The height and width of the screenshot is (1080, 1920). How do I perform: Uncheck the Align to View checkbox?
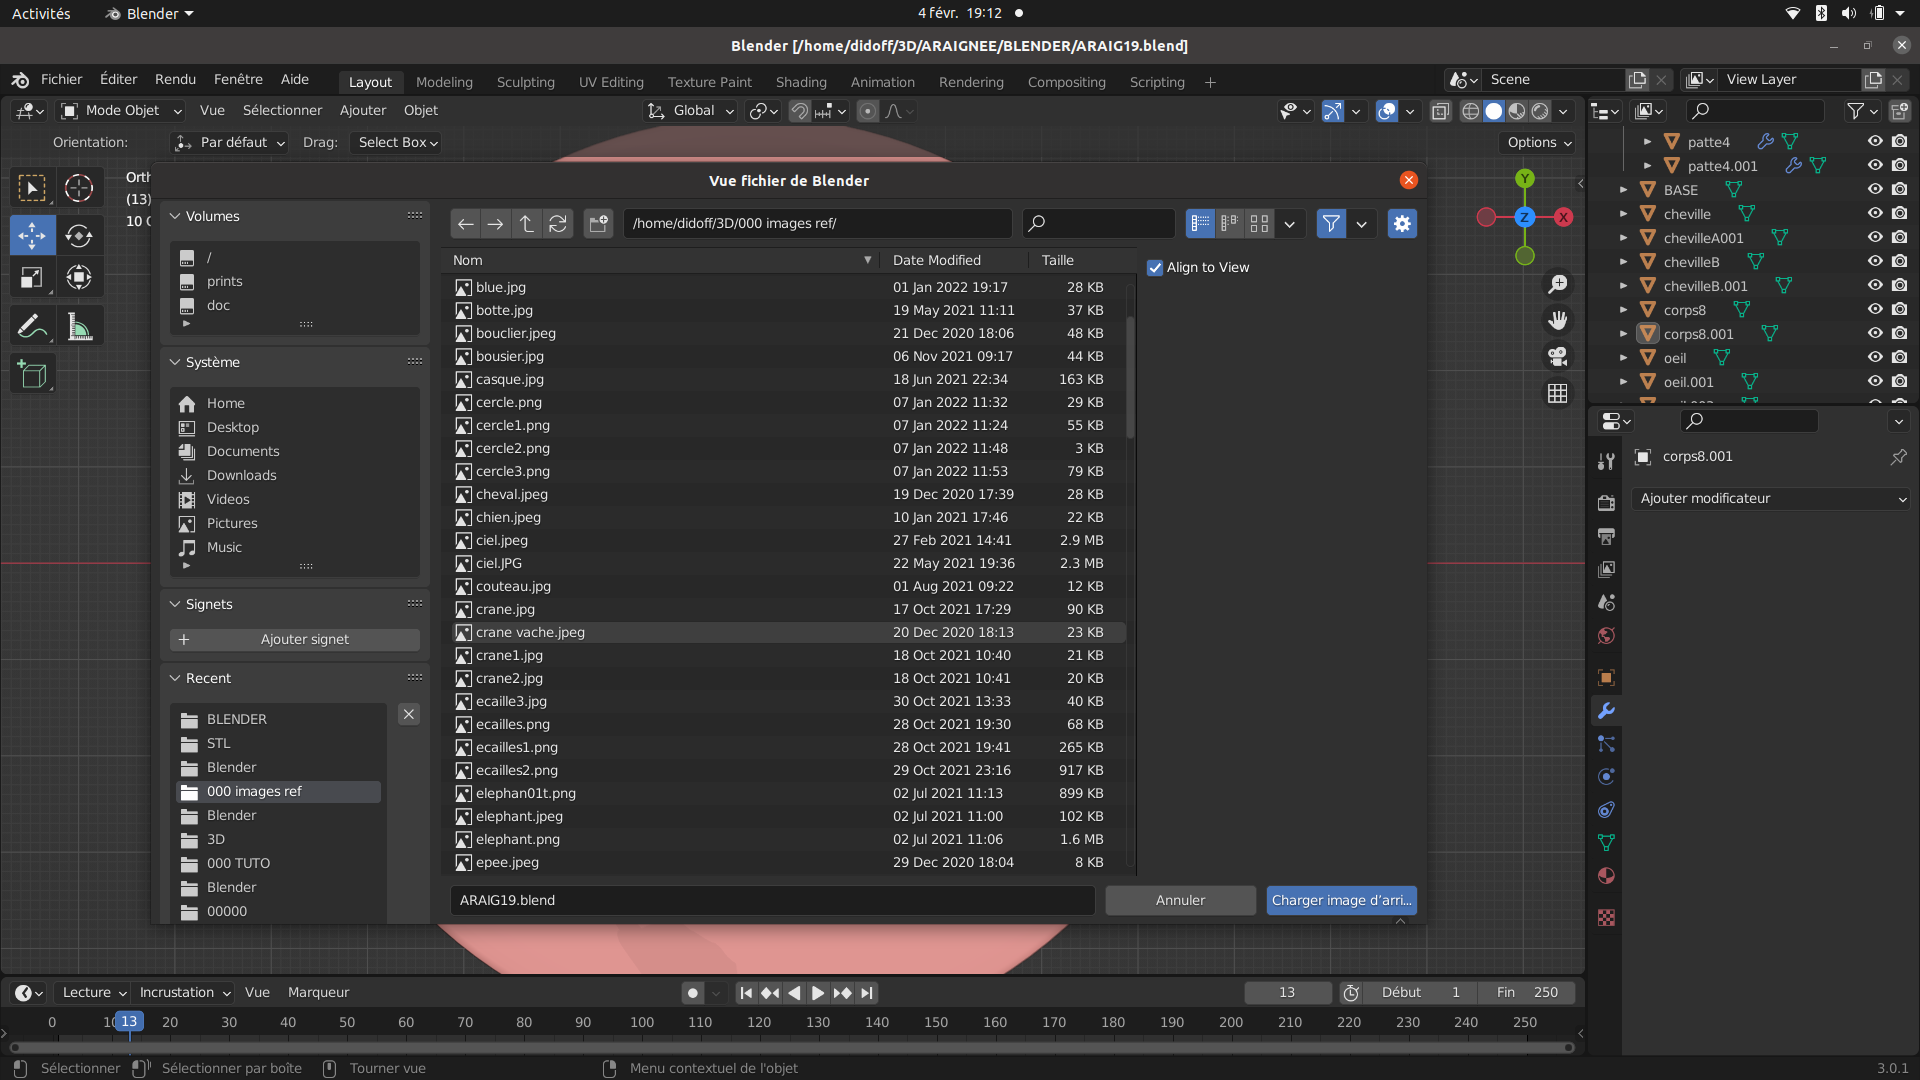1155,268
